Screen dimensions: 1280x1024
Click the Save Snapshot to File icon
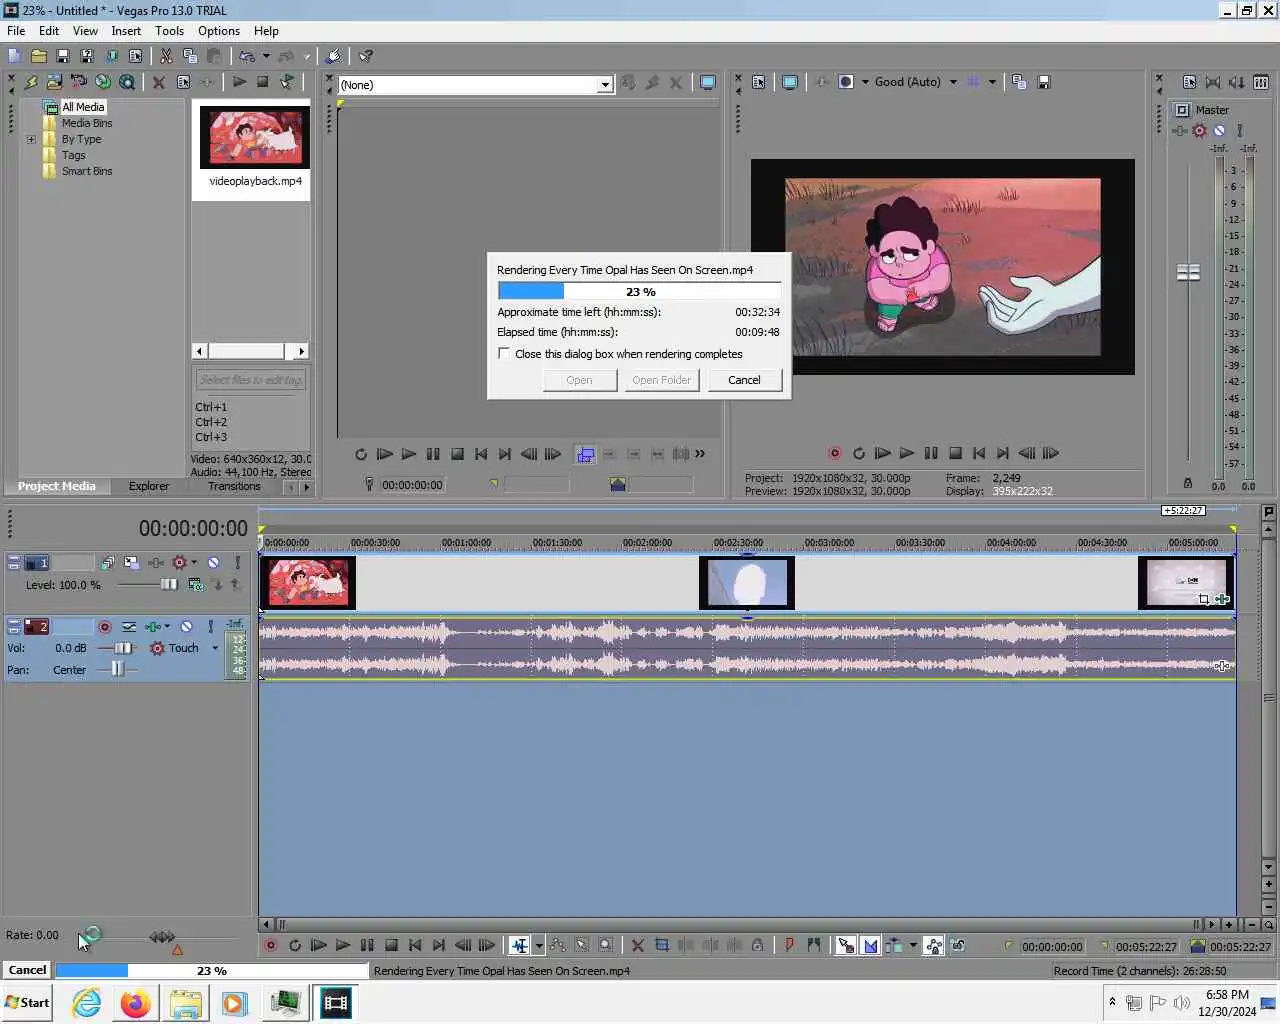click(1043, 82)
